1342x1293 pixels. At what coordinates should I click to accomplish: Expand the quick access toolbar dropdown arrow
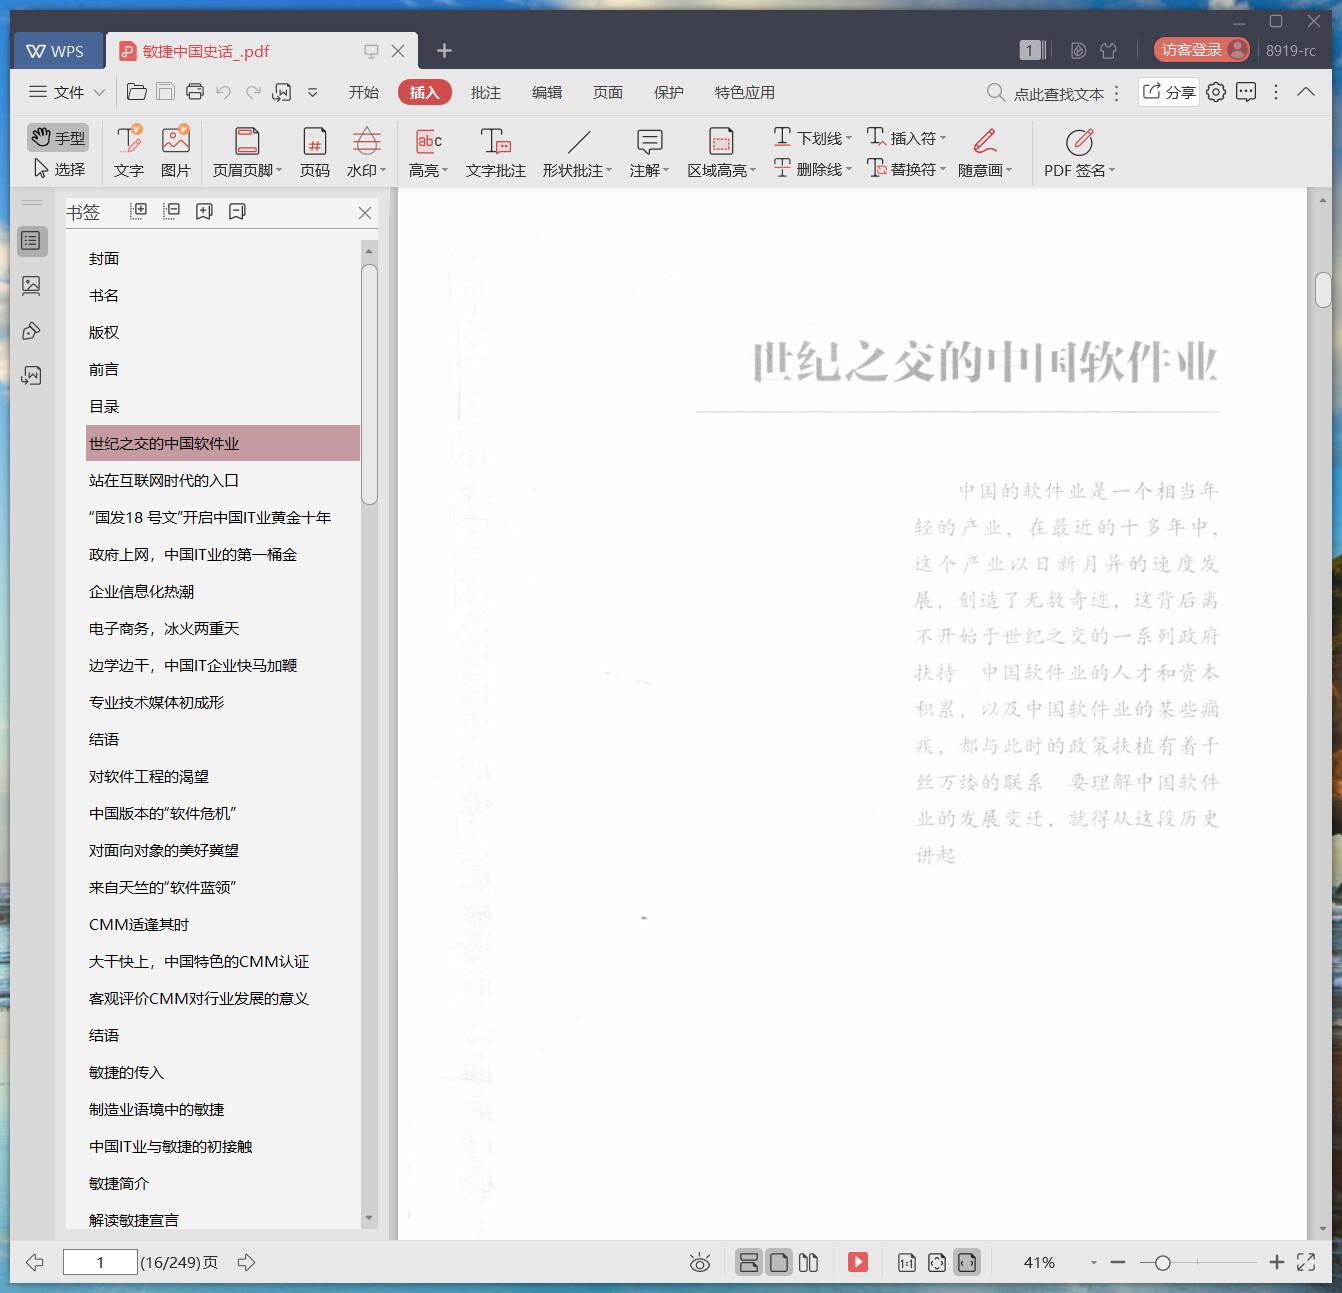click(x=313, y=92)
